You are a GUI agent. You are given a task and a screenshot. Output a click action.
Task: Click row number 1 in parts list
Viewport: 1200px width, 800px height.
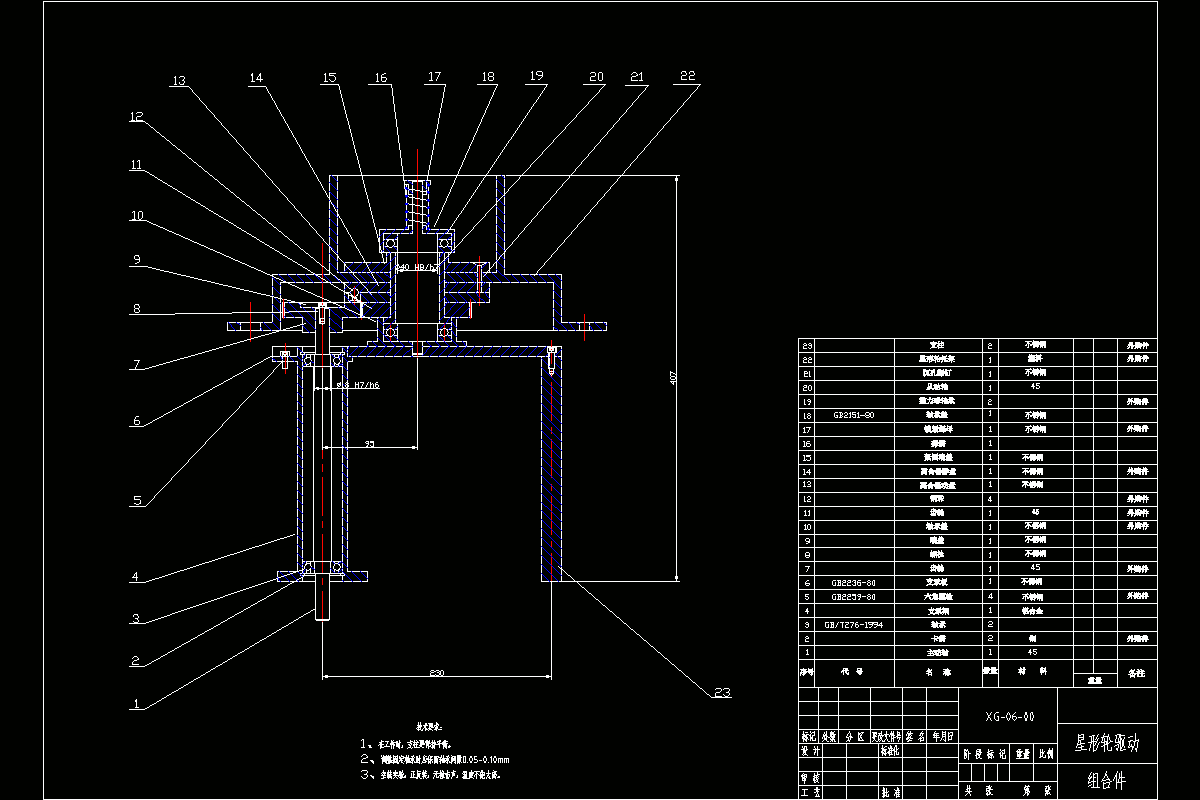pyautogui.click(x=807, y=652)
